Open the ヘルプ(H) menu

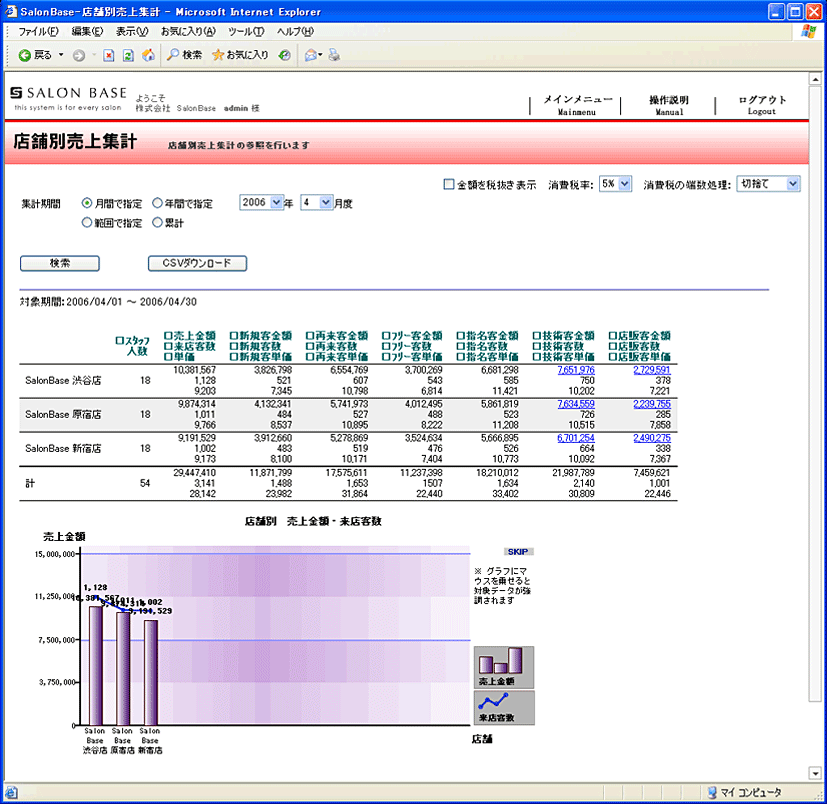[x=295, y=32]
